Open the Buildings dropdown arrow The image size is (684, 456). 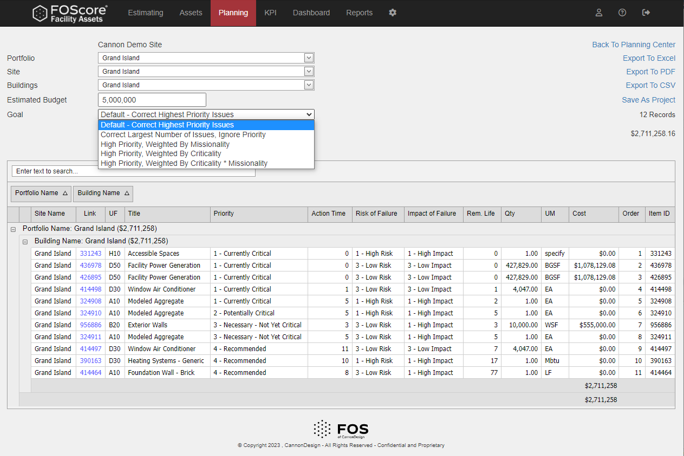click(308, 85)
